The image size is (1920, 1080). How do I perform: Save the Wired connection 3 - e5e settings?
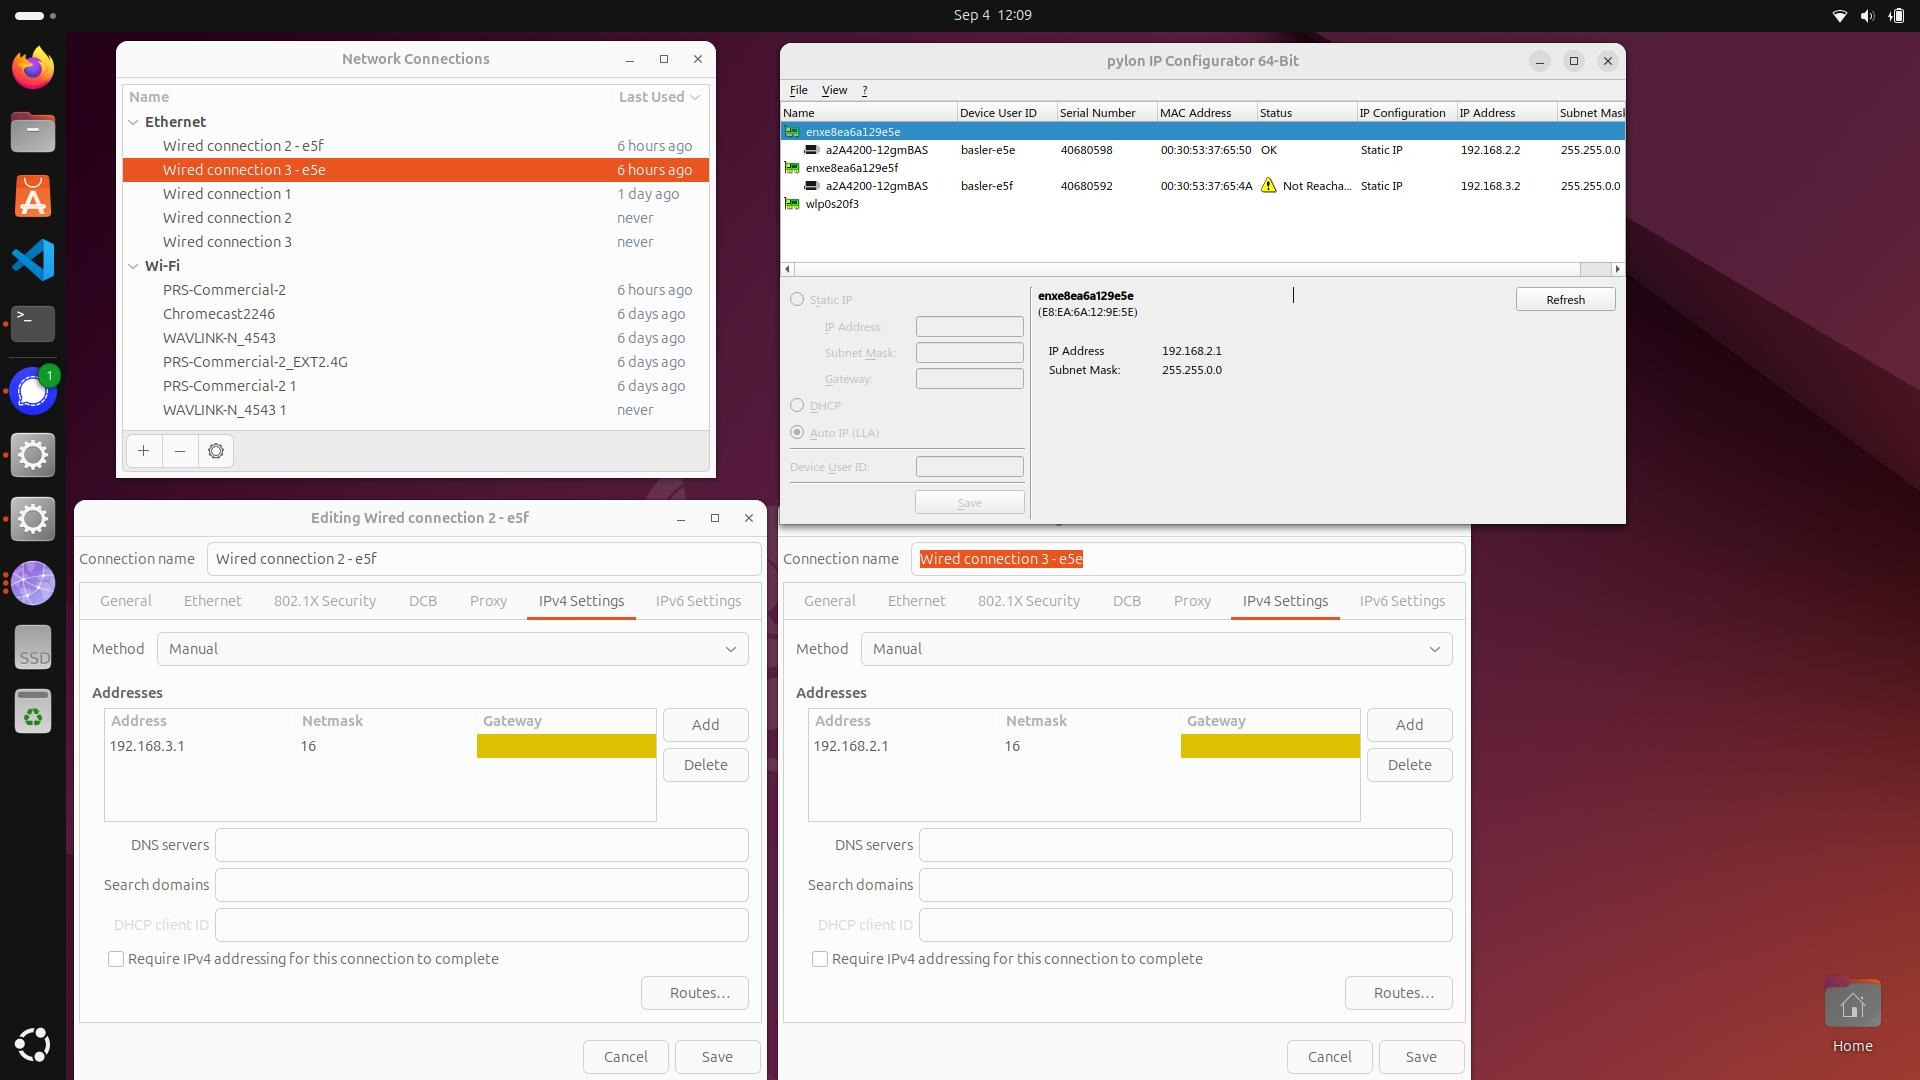(x=1421, y=1057)
